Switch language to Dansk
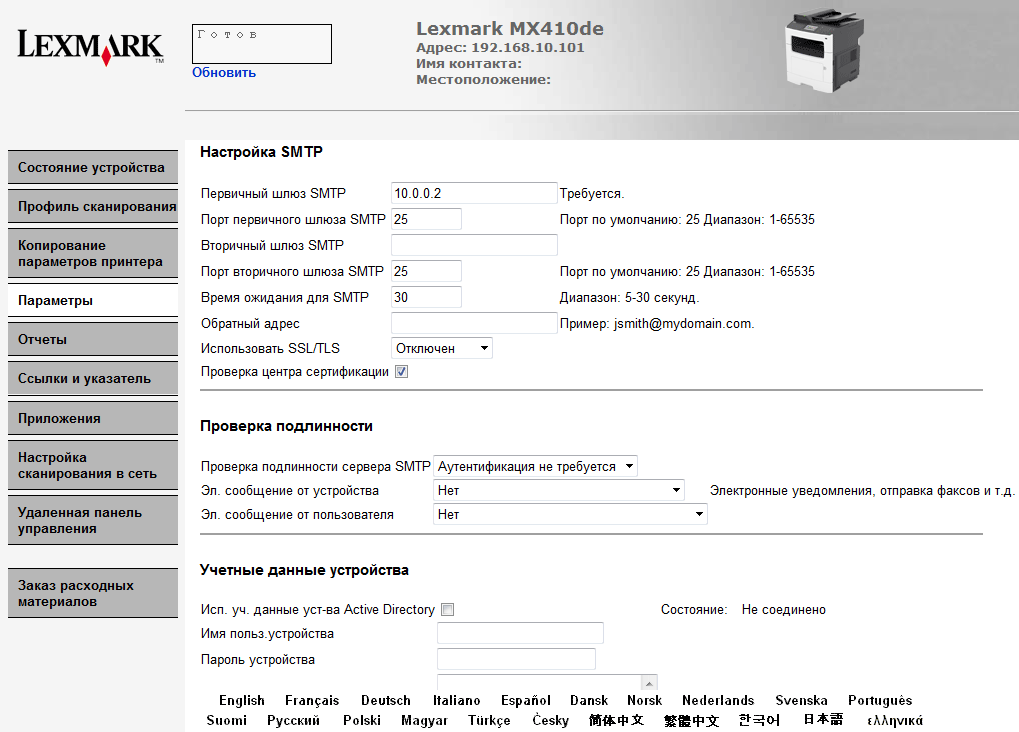Viewport: 1019px width, 732px height. (x=589, y=700)
